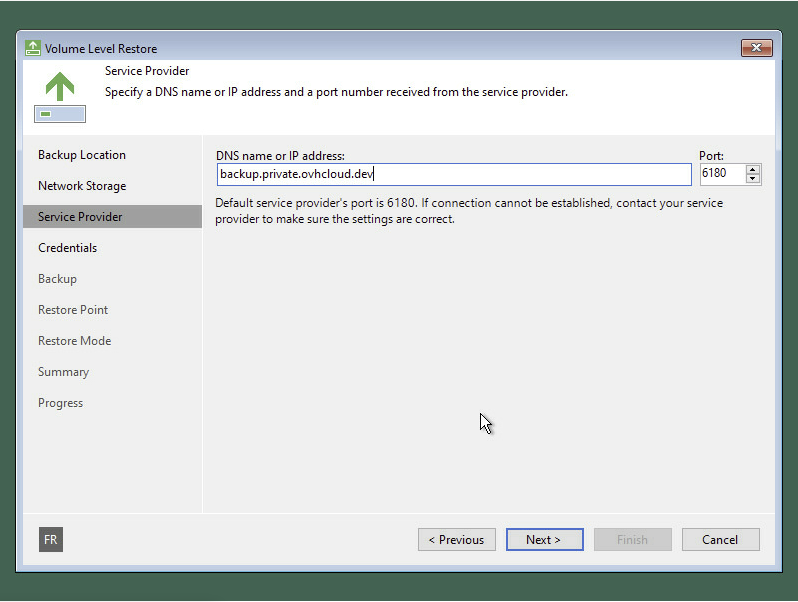Image resolution: width=798 pixels, height=602 pixels.
Task: Click the Veeam restore icon in title bar
Action: click(33, 48)
